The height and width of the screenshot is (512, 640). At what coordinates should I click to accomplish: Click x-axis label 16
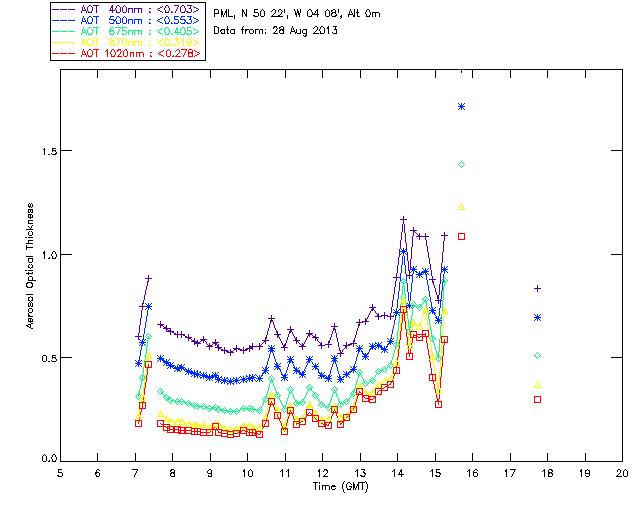coord(472,473)
